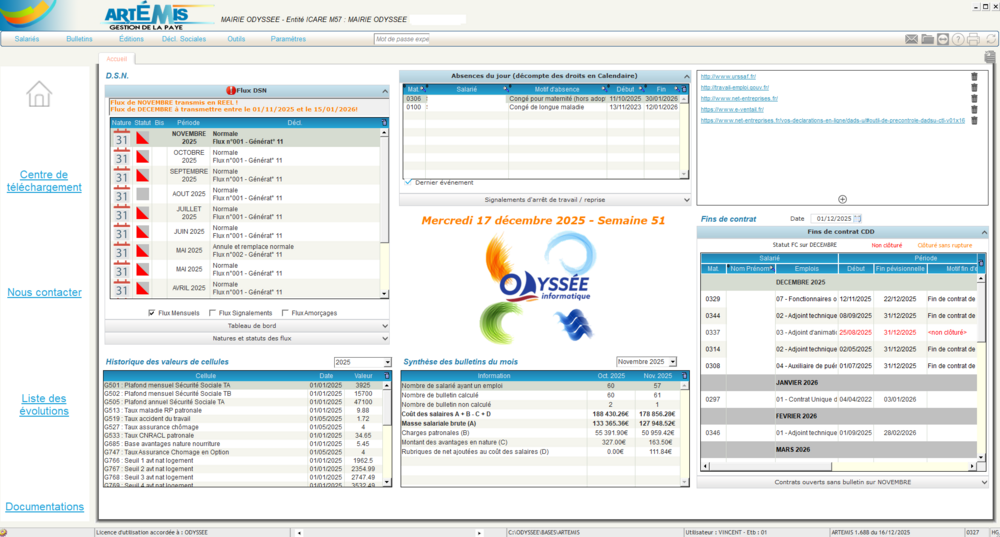This screenshot has width=1000, height=537.
Task: Check the Flux Amorçages checkbox
Action: pos(286,313)
